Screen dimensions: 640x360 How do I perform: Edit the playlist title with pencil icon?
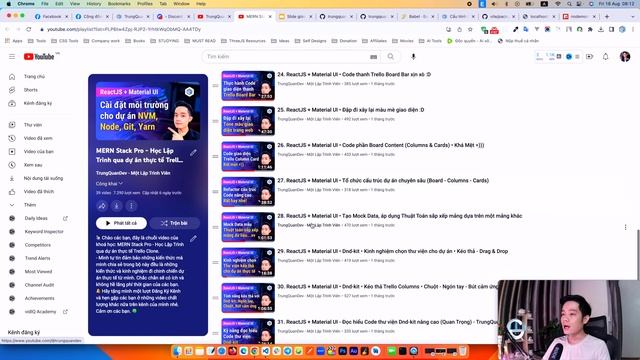click(x=193, y=153)
